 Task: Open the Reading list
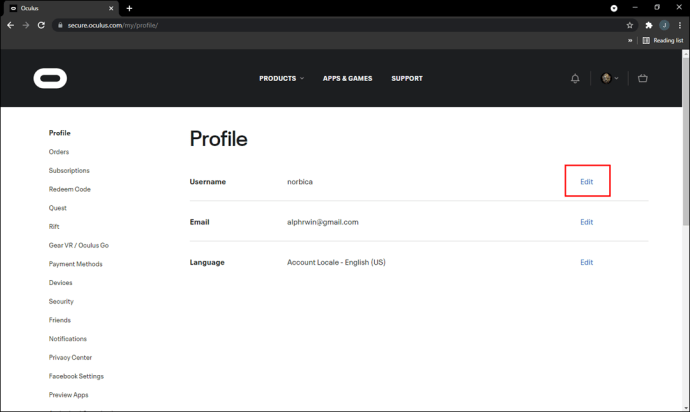point(663,40)
